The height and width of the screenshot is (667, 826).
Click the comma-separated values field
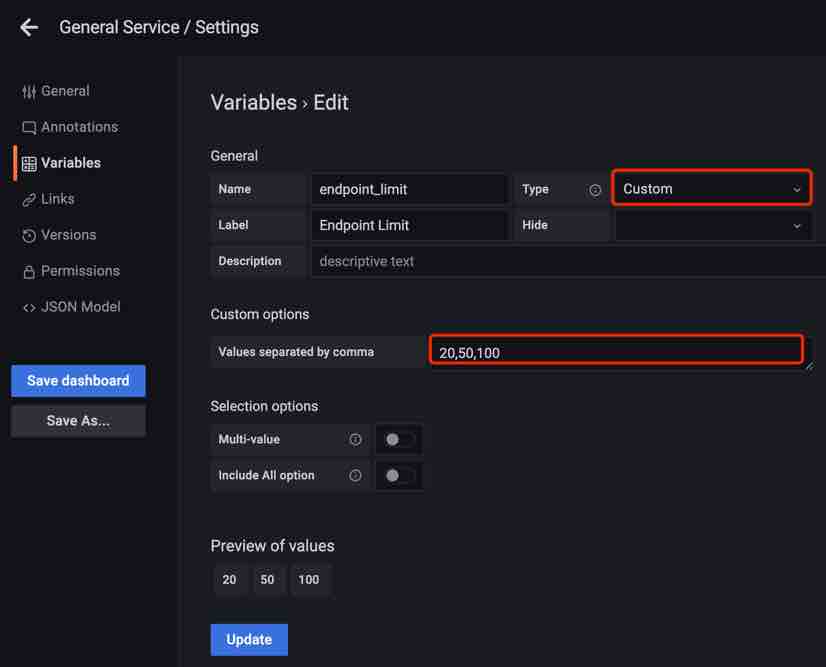click(617, 352)
